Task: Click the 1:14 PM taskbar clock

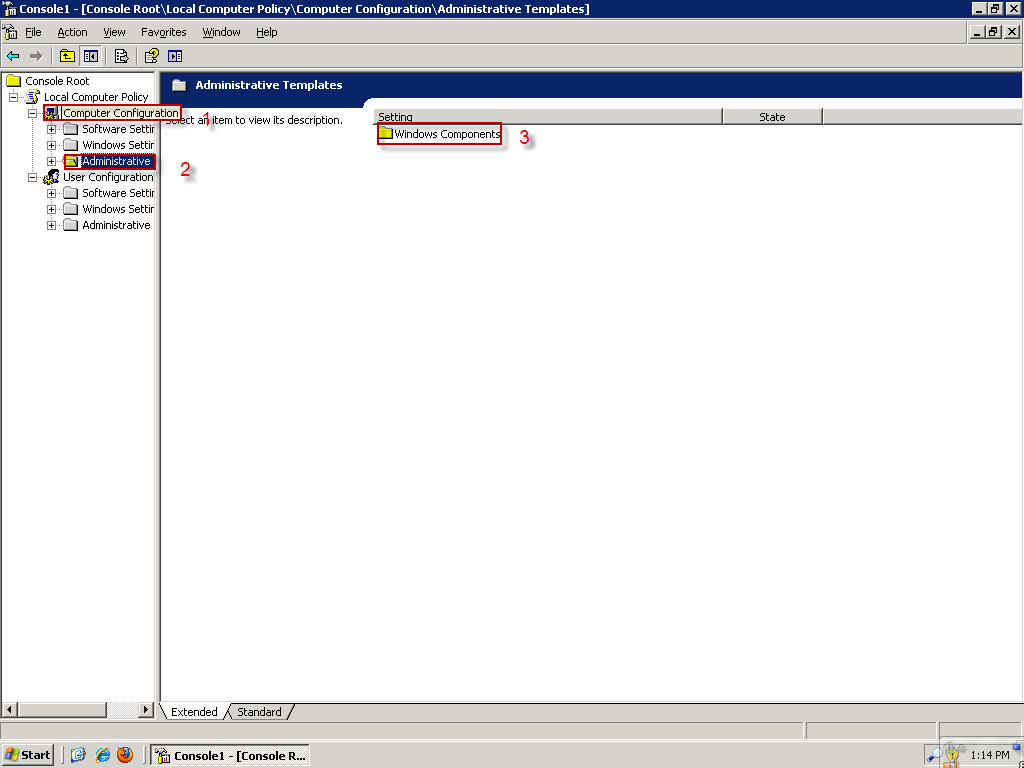Action: [x=989, y=756]
